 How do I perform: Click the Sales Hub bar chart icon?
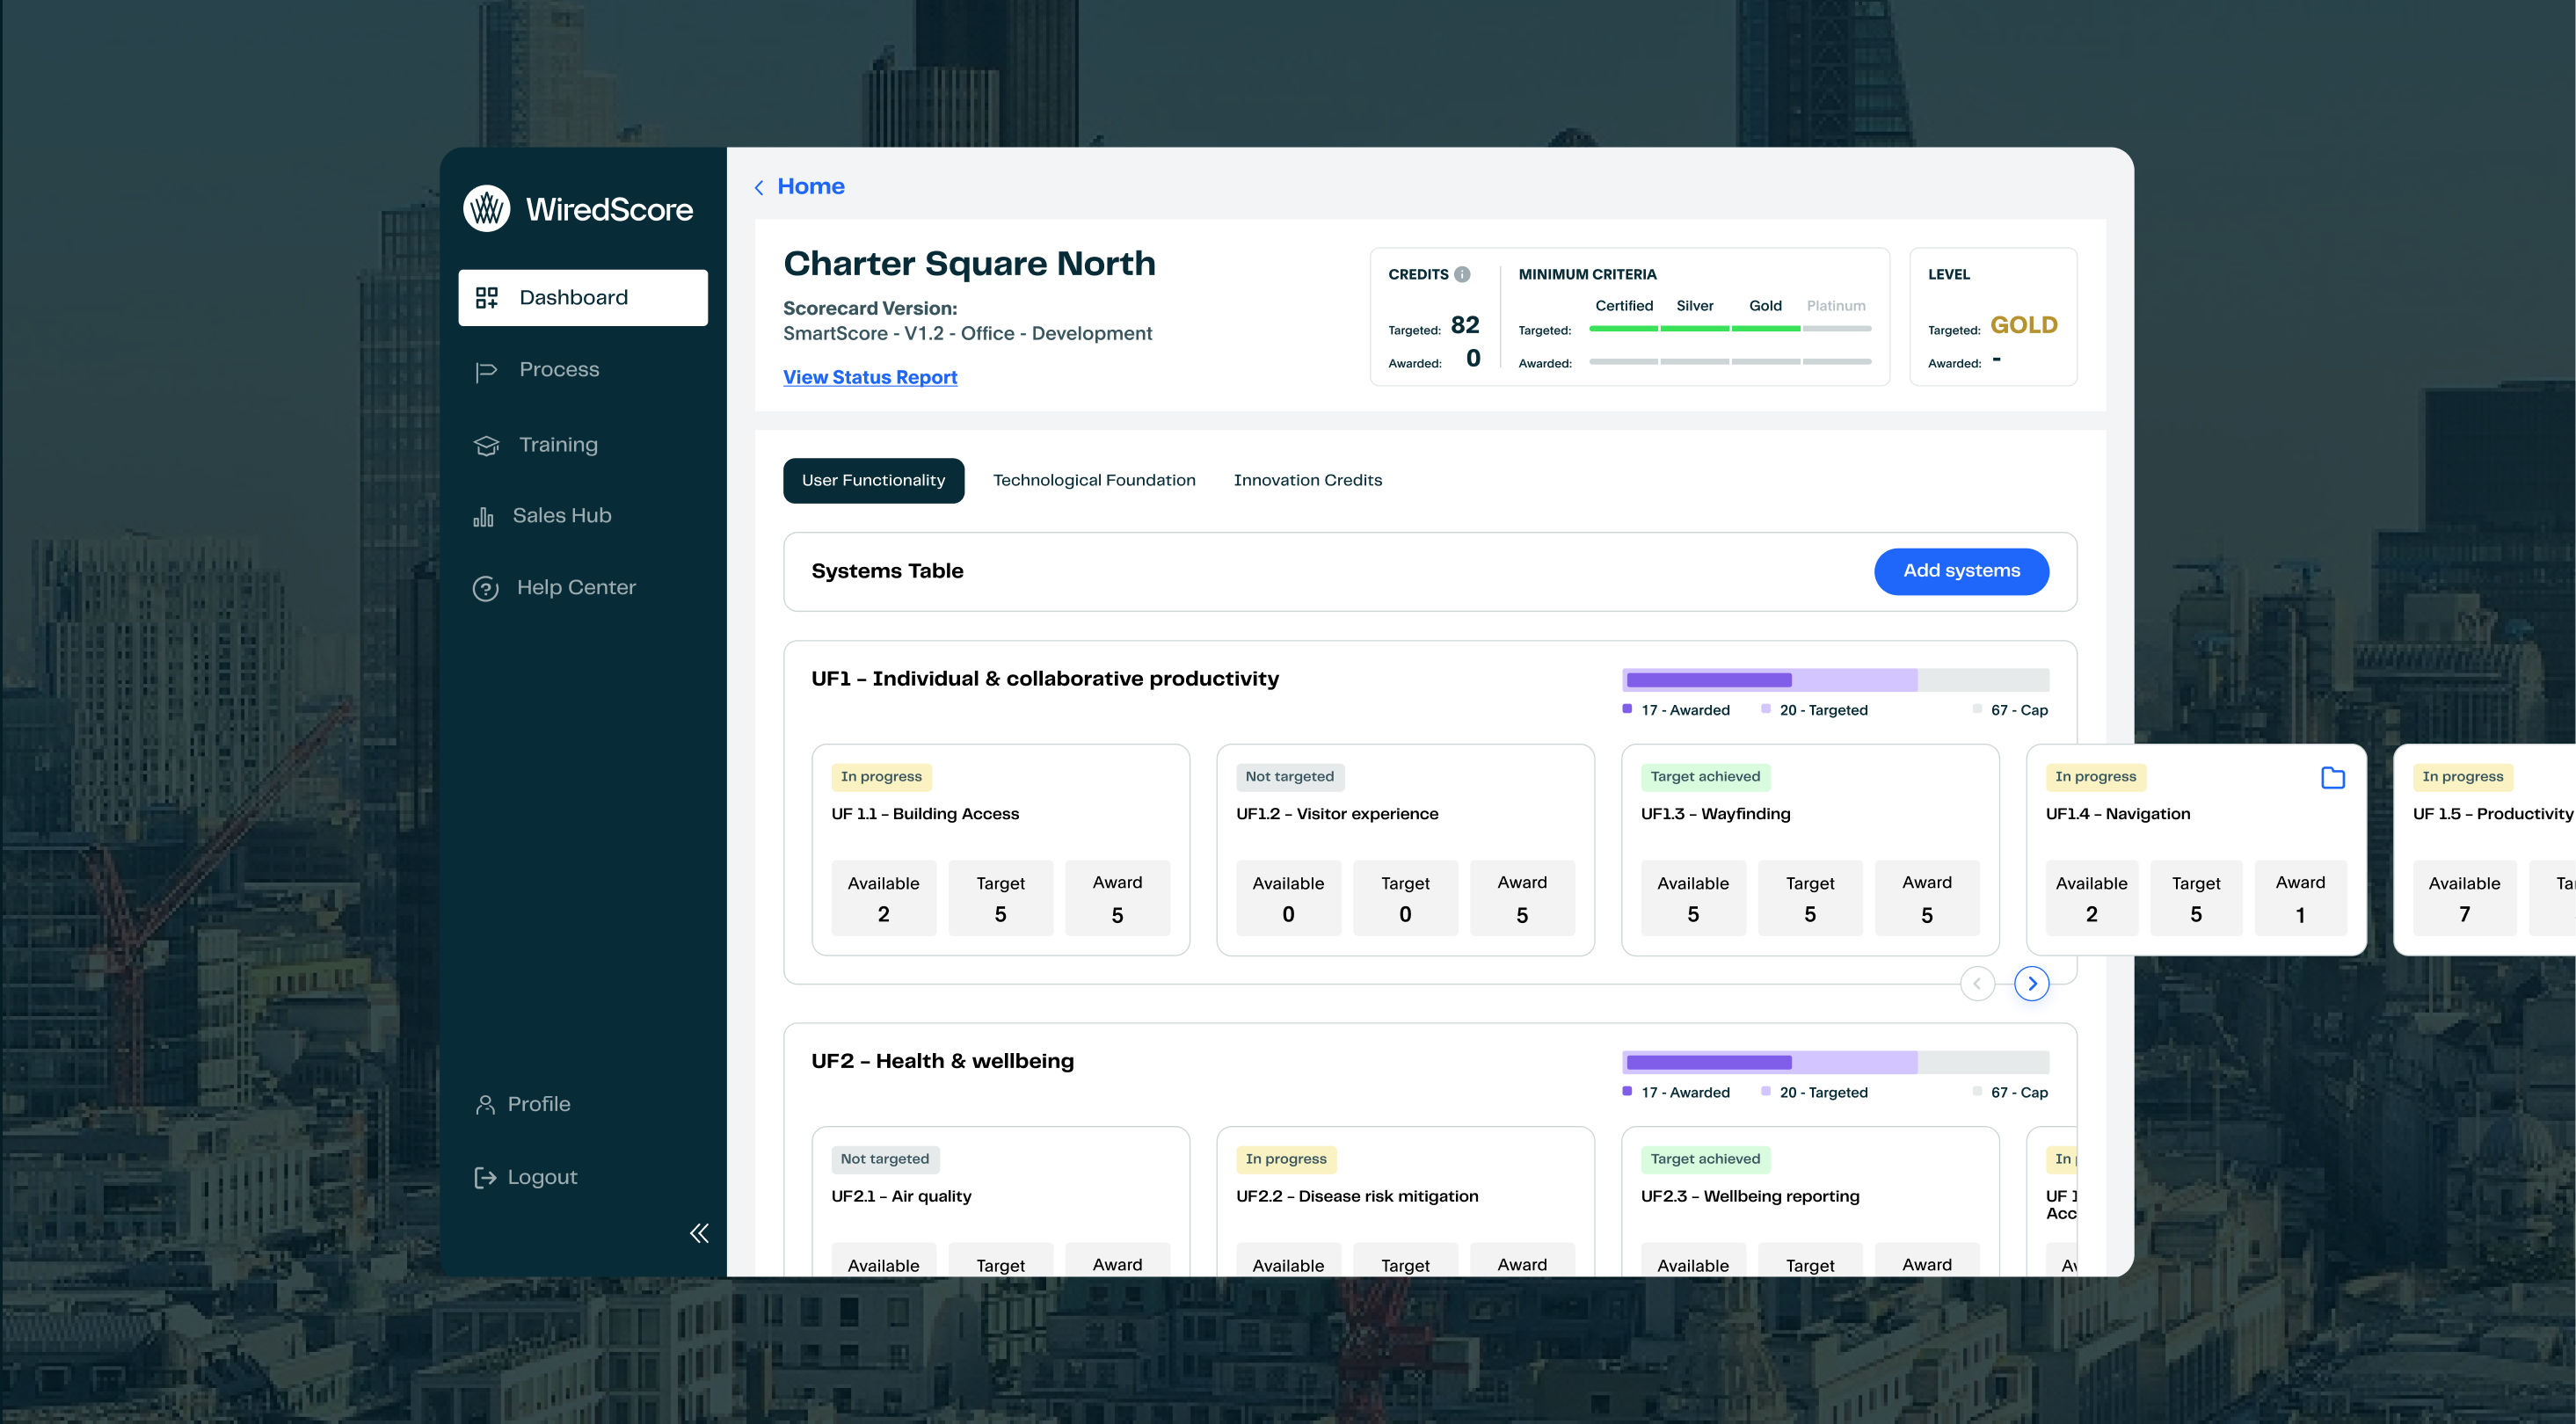pyautogui.click(x=483, y=516)
